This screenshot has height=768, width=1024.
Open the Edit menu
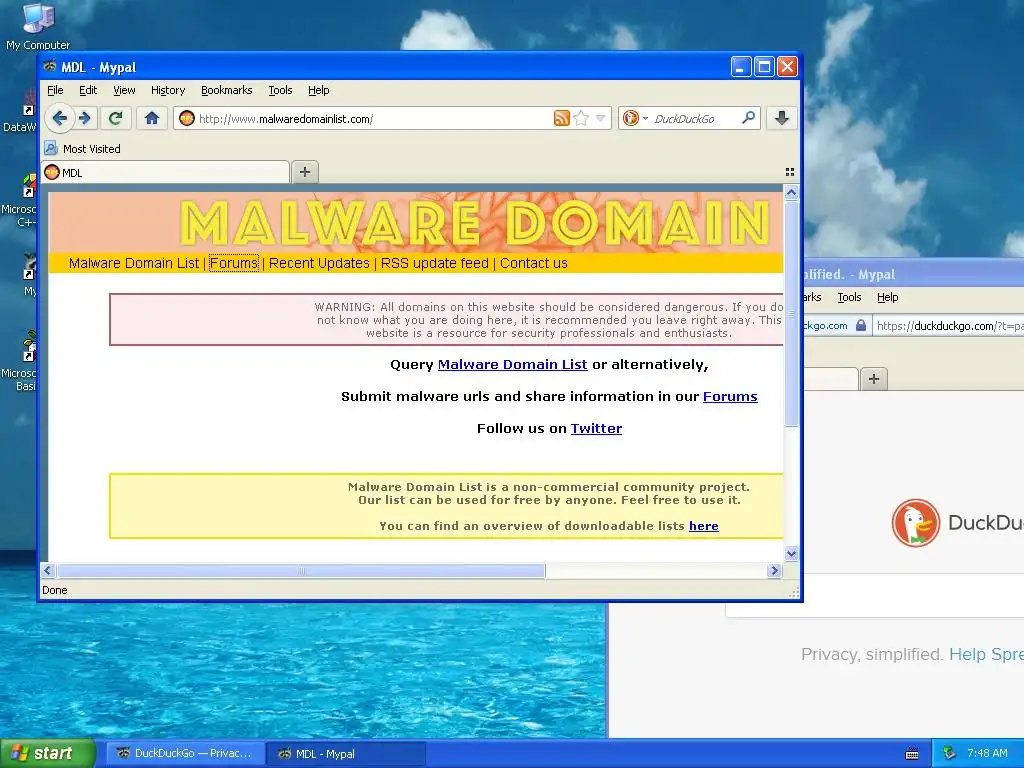[88, 90]
